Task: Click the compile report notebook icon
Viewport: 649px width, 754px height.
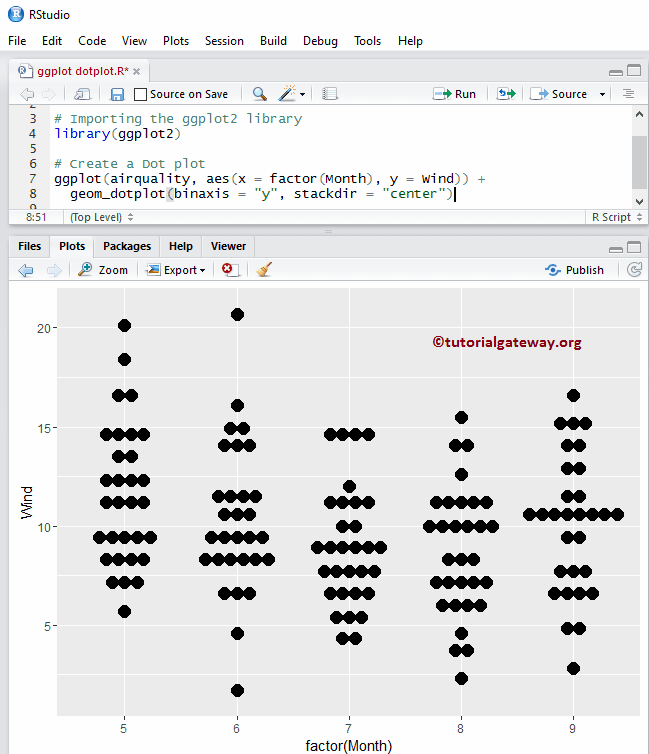Action: coord(330,94)
